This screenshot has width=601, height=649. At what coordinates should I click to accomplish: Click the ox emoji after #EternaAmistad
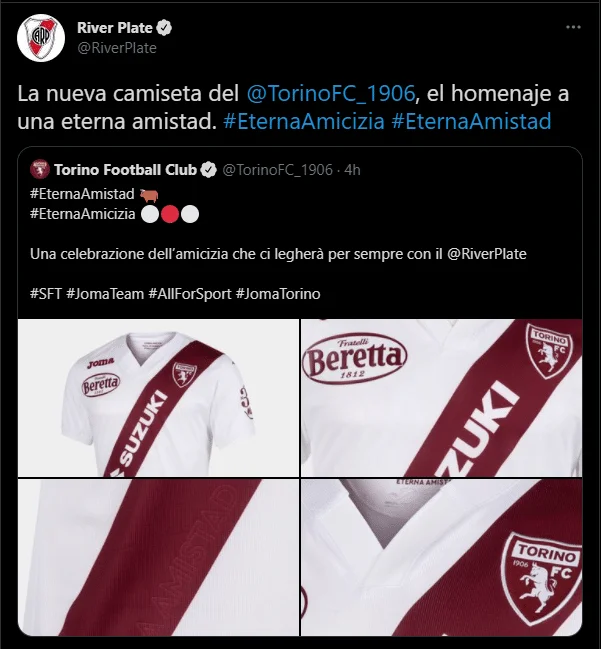[149, 194]
